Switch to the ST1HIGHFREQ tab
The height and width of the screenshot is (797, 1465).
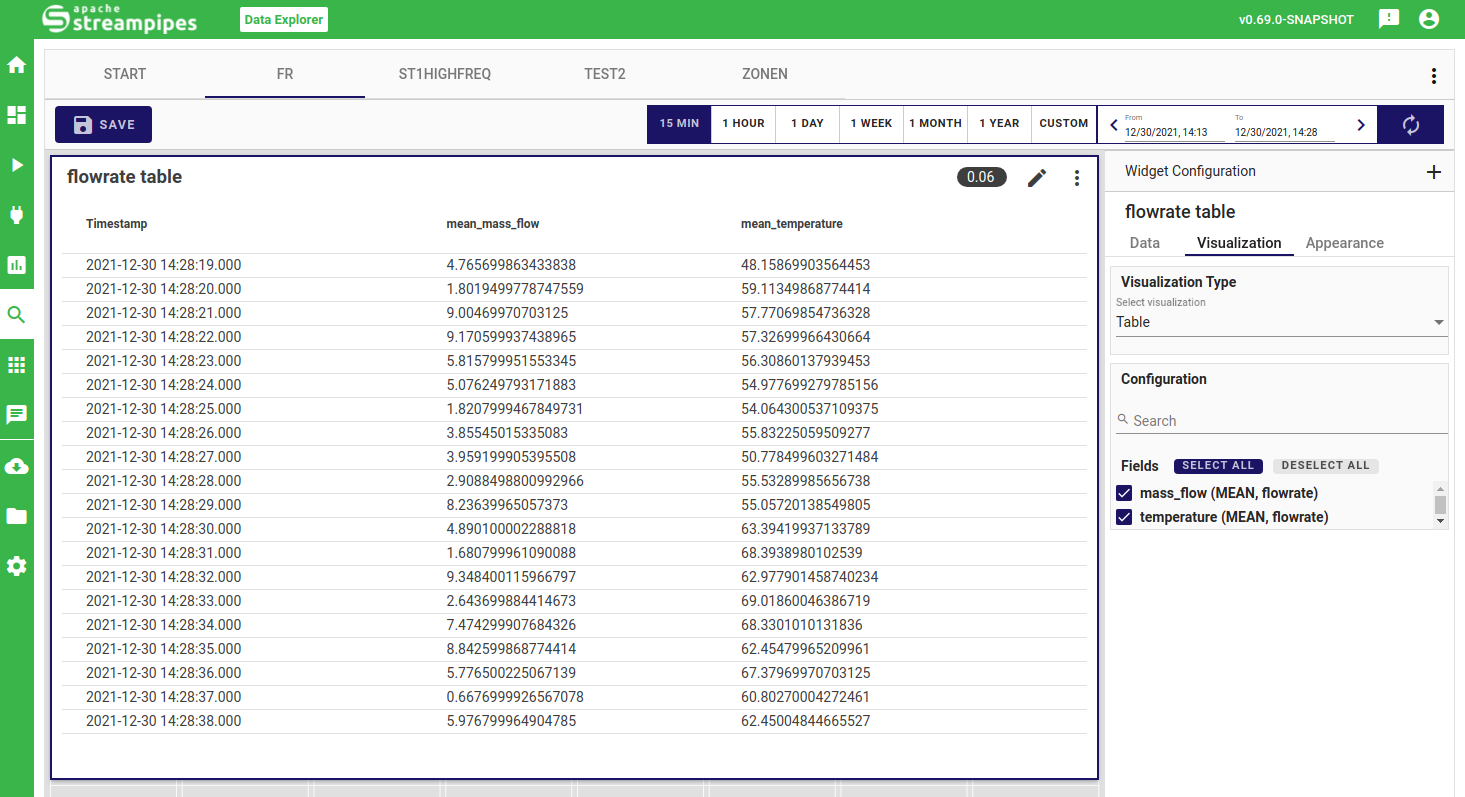coord(444,74)
